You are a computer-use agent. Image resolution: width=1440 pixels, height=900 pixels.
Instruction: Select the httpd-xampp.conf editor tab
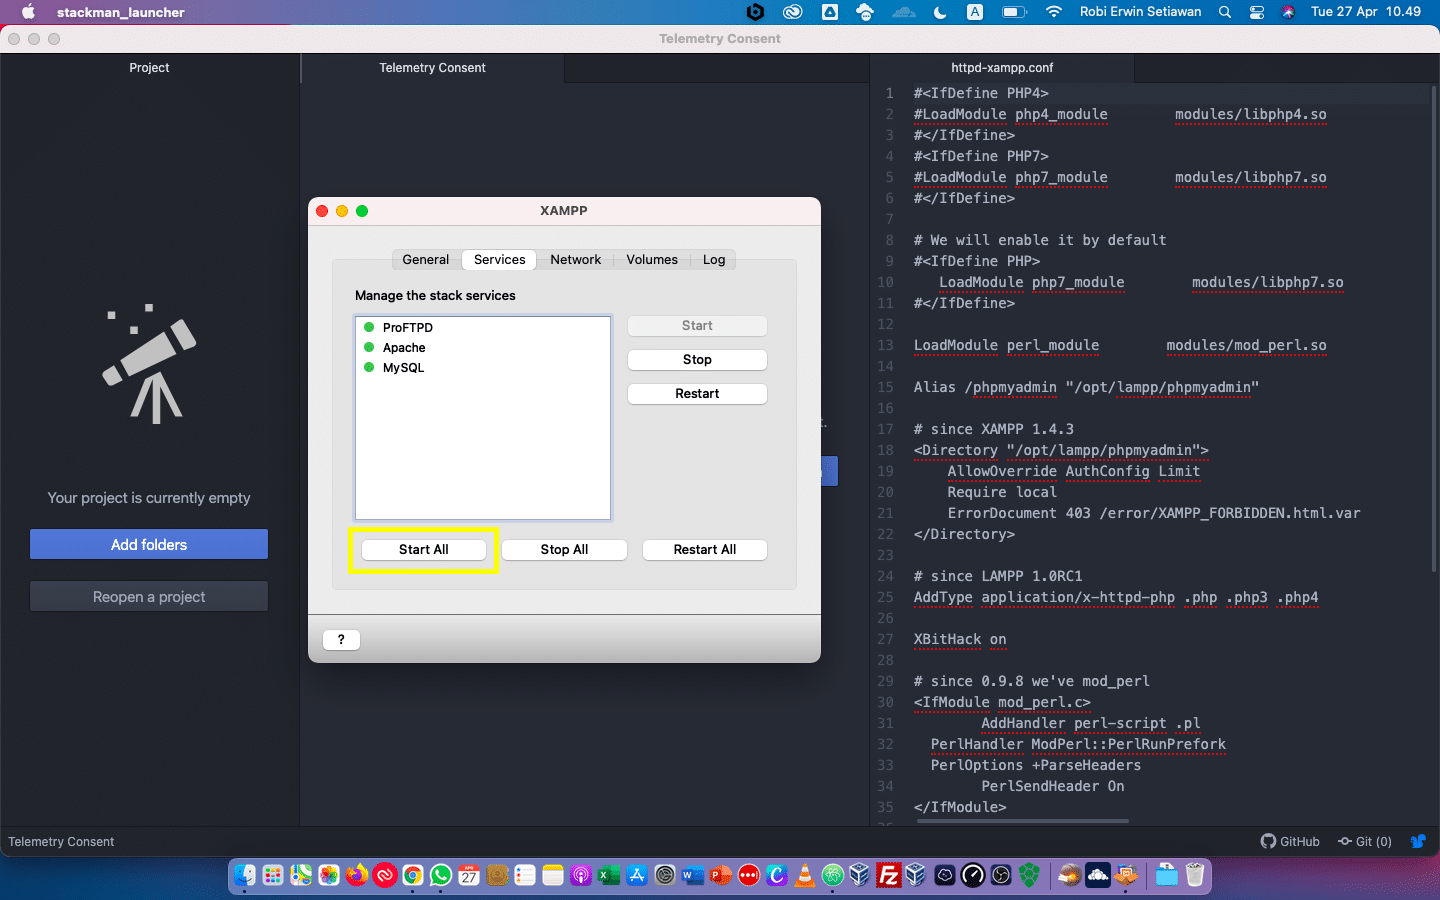click(1002, 68)
